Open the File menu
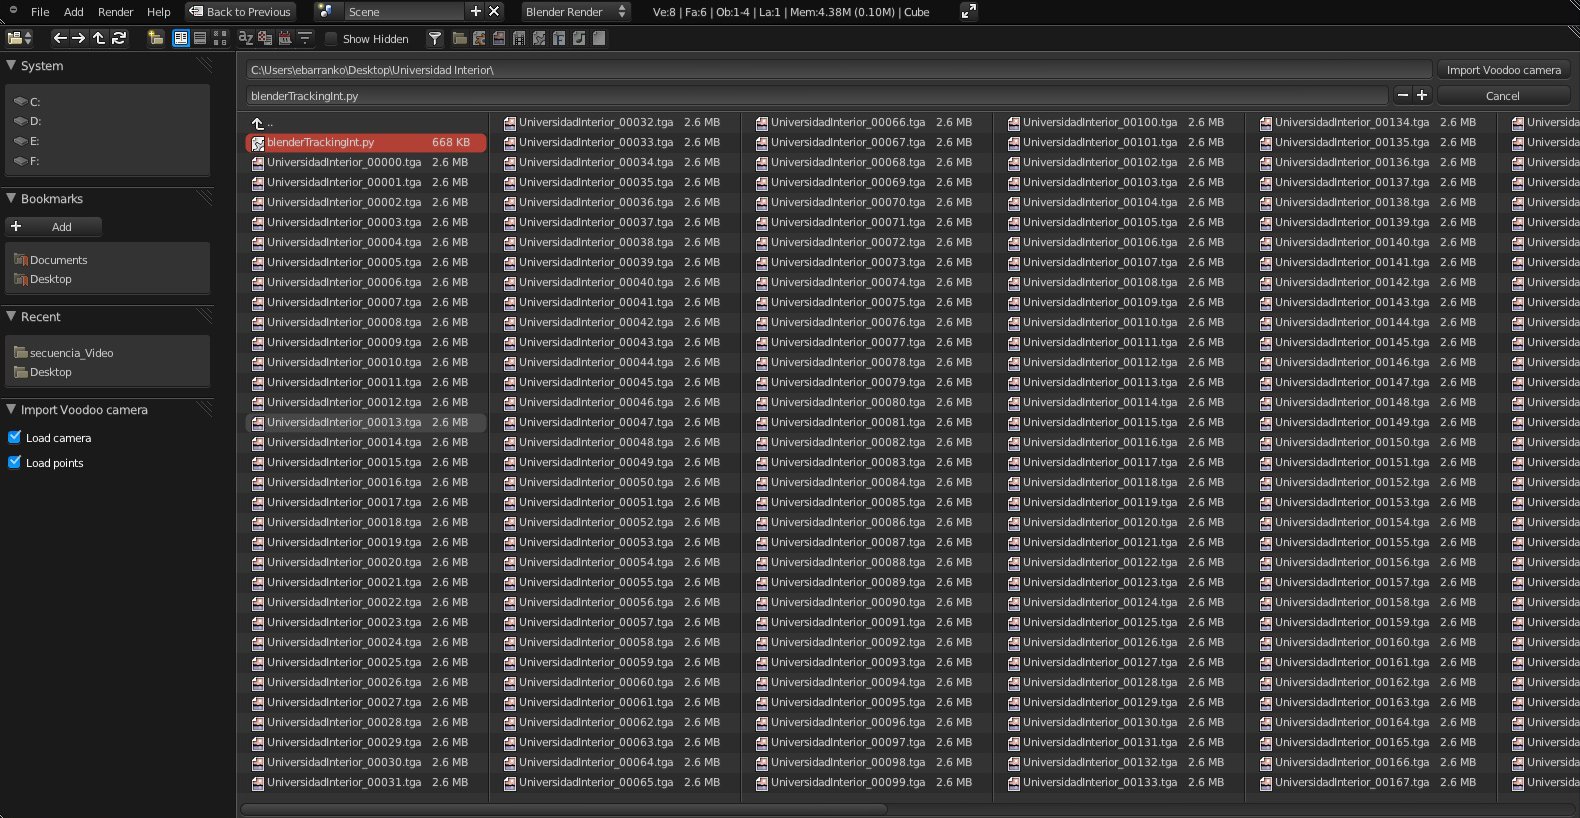The height and width of the screenshot is (818, 1580). pos(40,12)
